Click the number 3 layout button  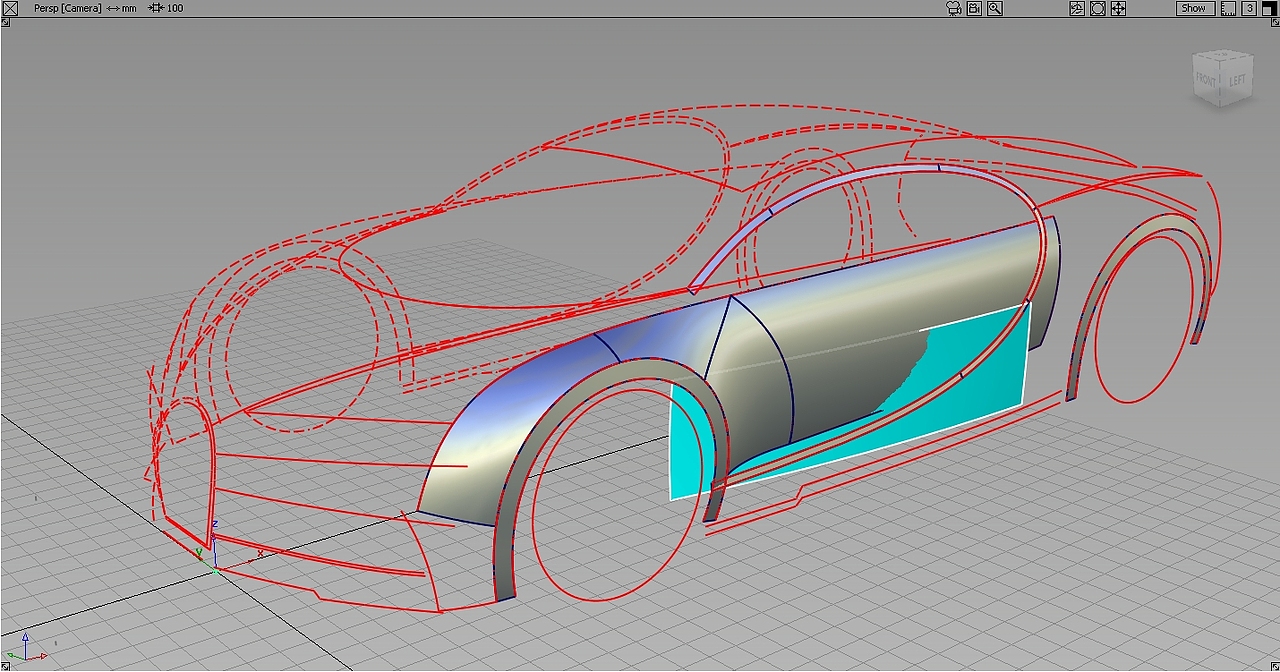pyautogui.click(x=1249, y=8)
